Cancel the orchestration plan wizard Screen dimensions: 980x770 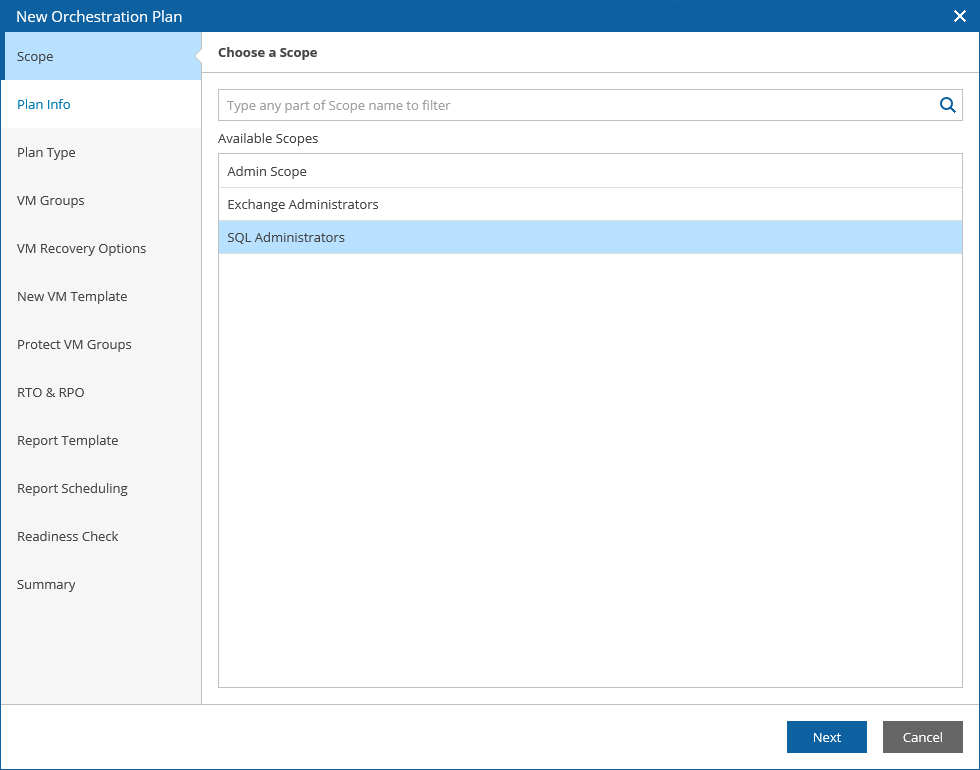922,737
